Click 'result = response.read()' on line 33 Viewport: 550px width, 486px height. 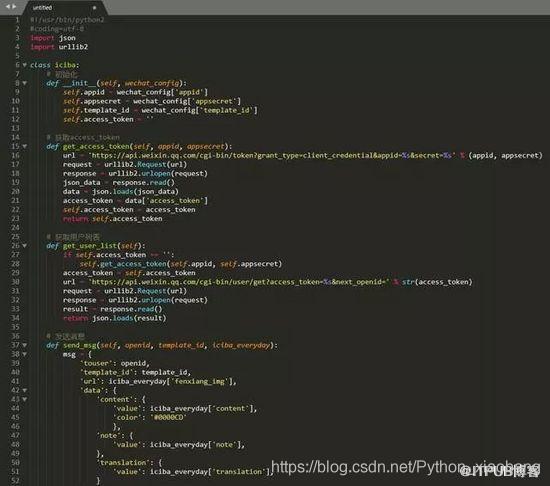pos(113,309)
